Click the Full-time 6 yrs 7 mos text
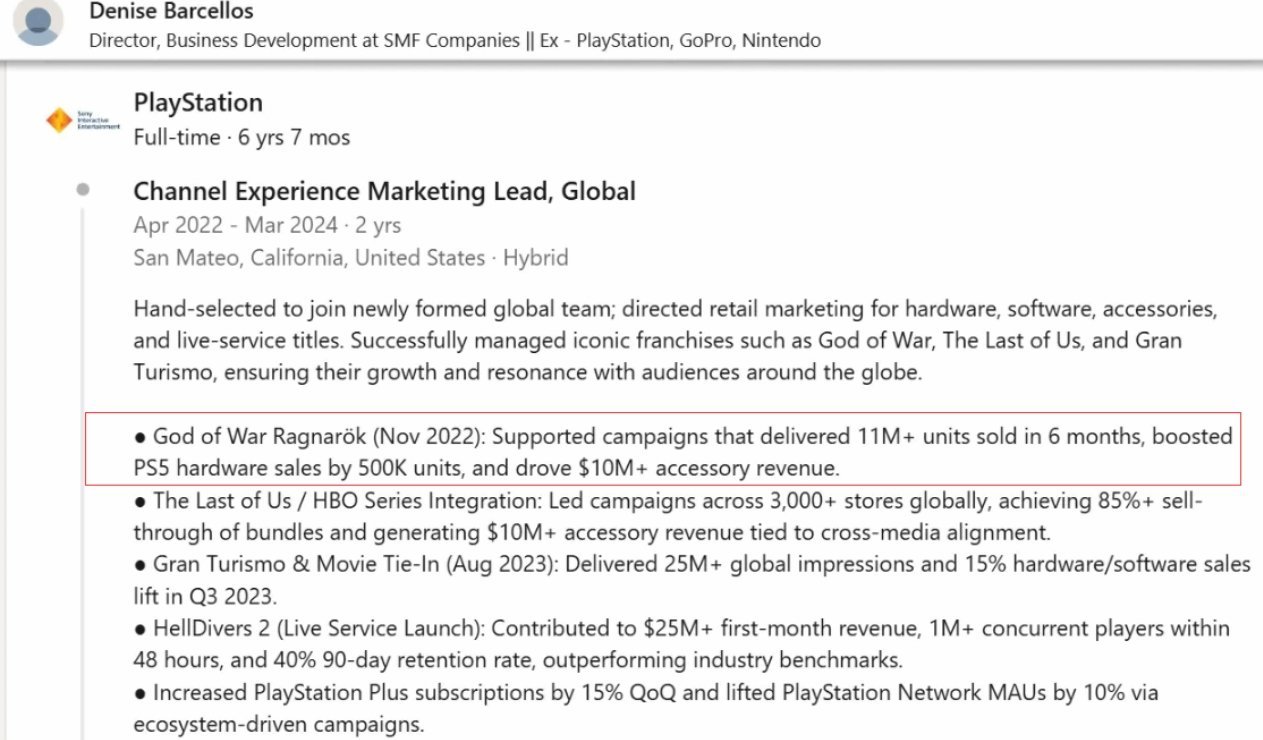The width and height of the screenshot is (1263, 740). 242,137
